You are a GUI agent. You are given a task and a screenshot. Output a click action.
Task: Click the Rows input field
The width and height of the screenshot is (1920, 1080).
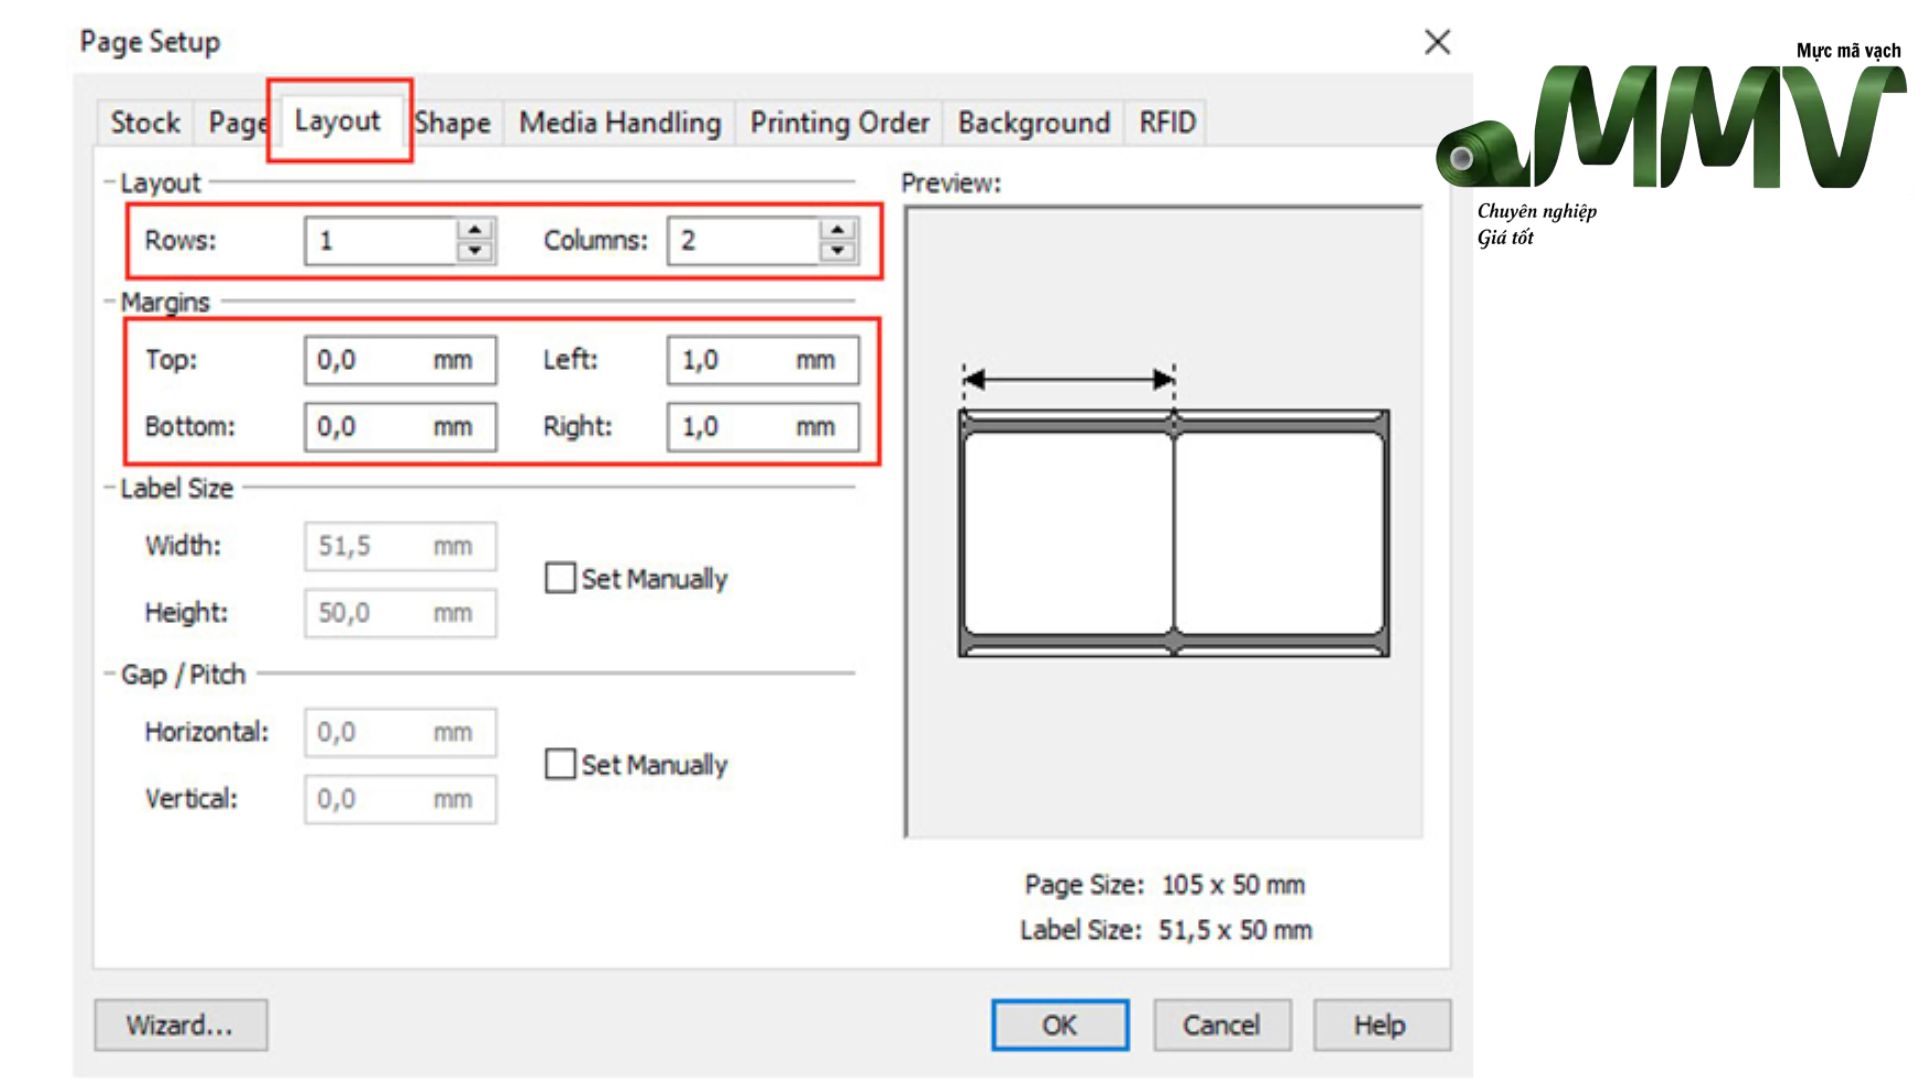click(x=382, y=241)
